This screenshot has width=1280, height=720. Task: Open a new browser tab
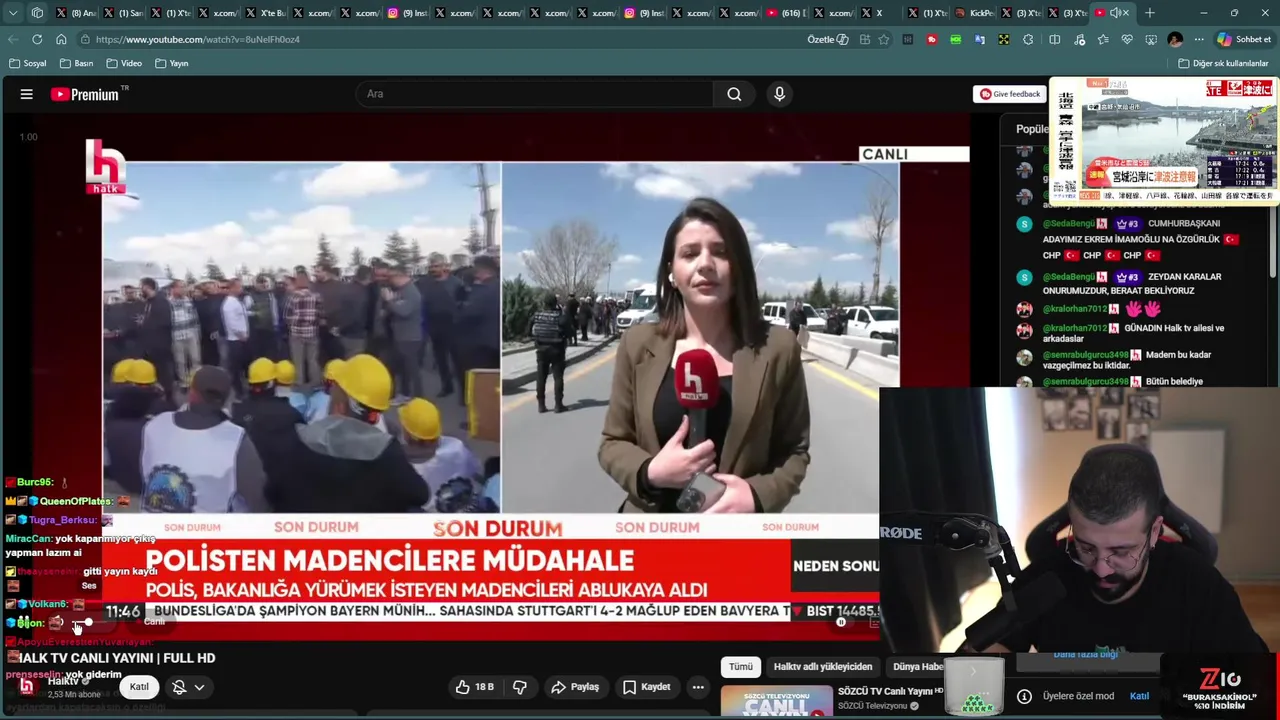click(1150, 13)
